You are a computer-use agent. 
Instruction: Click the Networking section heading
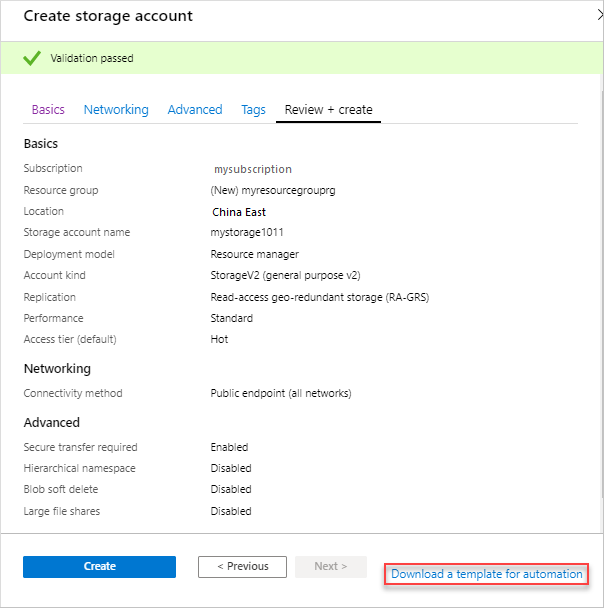(57, 369)
